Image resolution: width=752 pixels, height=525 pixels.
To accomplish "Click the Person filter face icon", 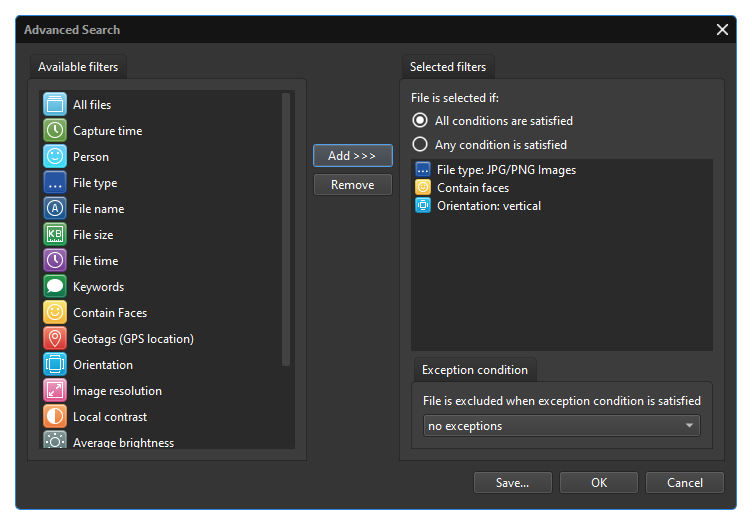I will tap(55, 157).
